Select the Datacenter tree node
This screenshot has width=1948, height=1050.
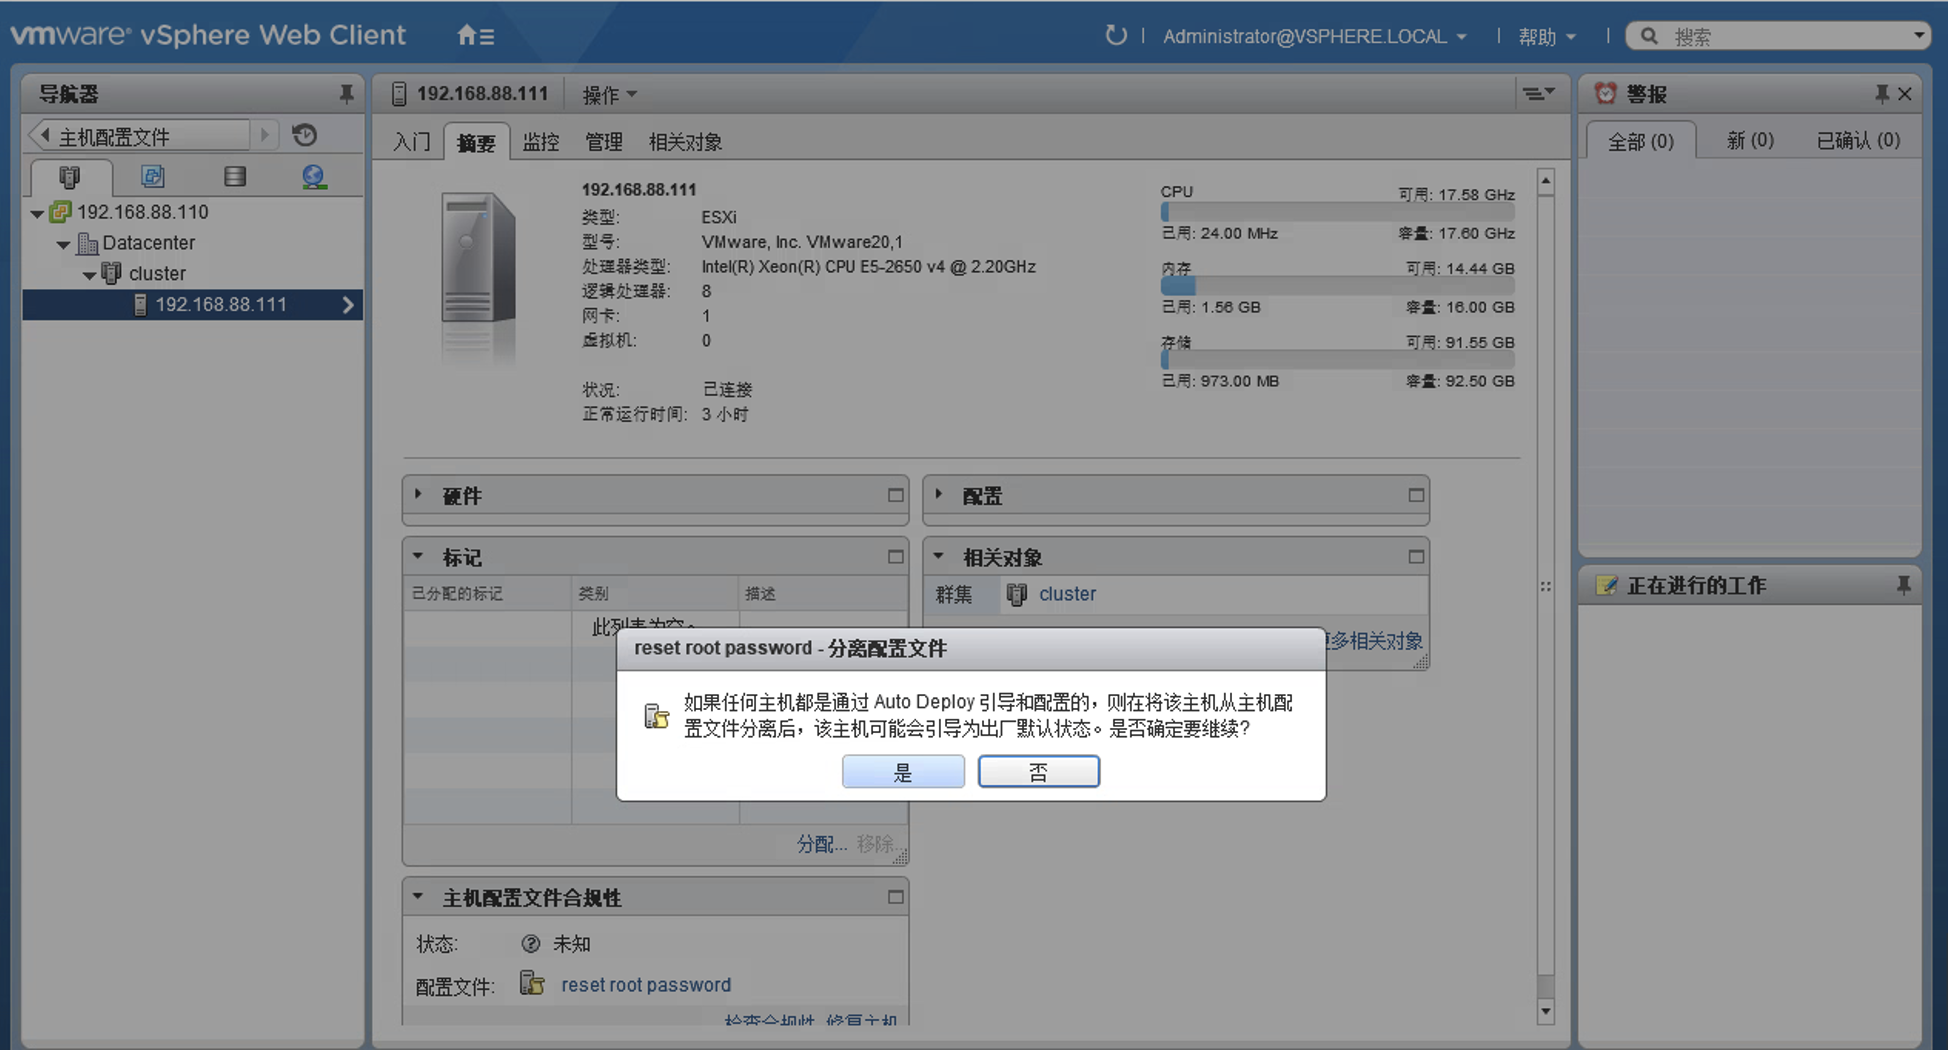pyautogui.click(x=148, y=243)
